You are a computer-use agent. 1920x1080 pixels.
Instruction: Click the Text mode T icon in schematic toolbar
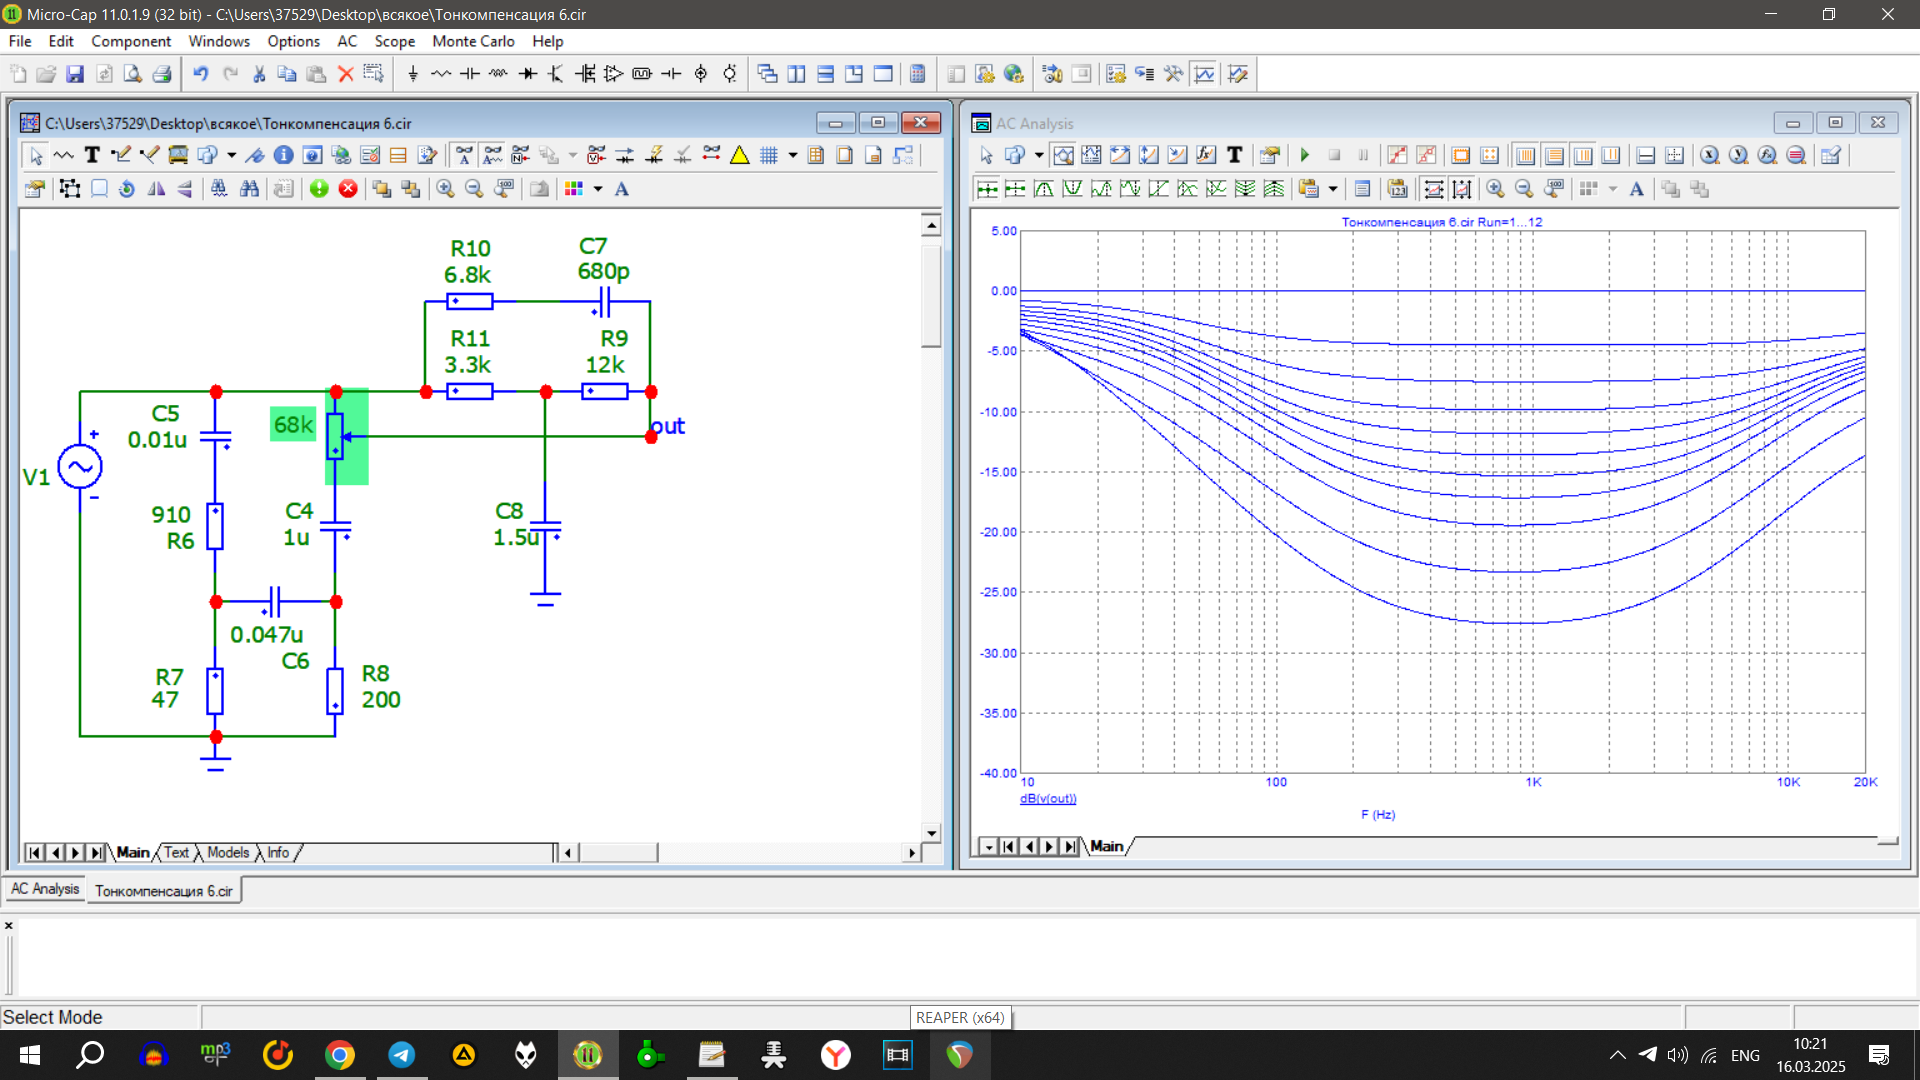click(92, 155)
